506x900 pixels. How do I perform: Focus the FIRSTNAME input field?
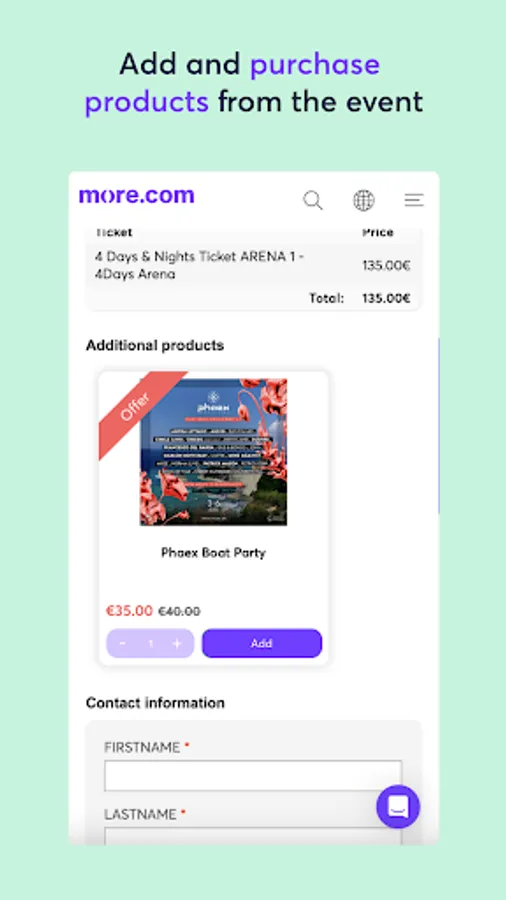coord(253,776)
